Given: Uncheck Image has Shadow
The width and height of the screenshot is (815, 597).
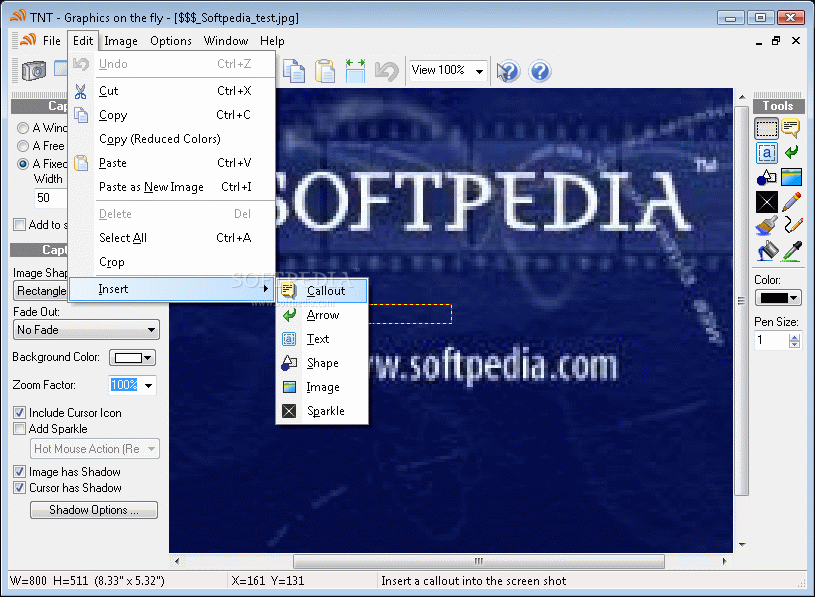Looking at the screenshot, I should click(19, 472).
